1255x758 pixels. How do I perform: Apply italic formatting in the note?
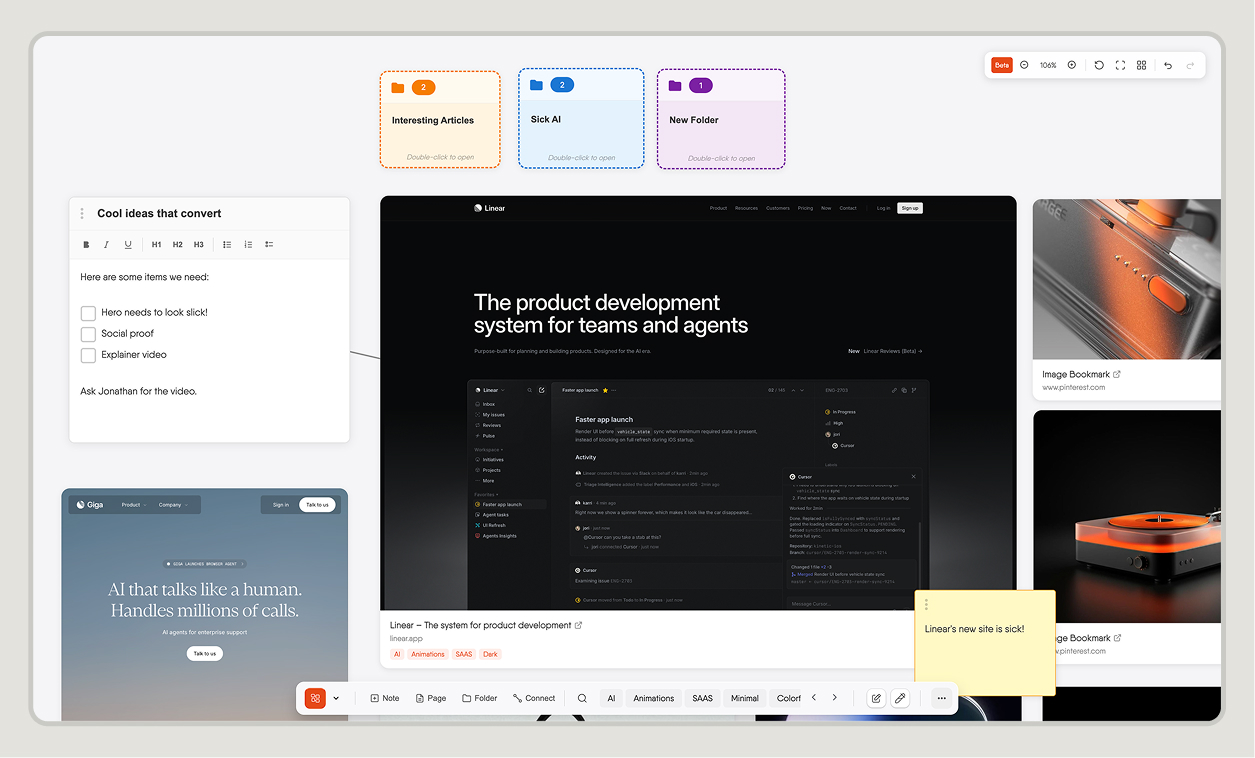(107, 244)
